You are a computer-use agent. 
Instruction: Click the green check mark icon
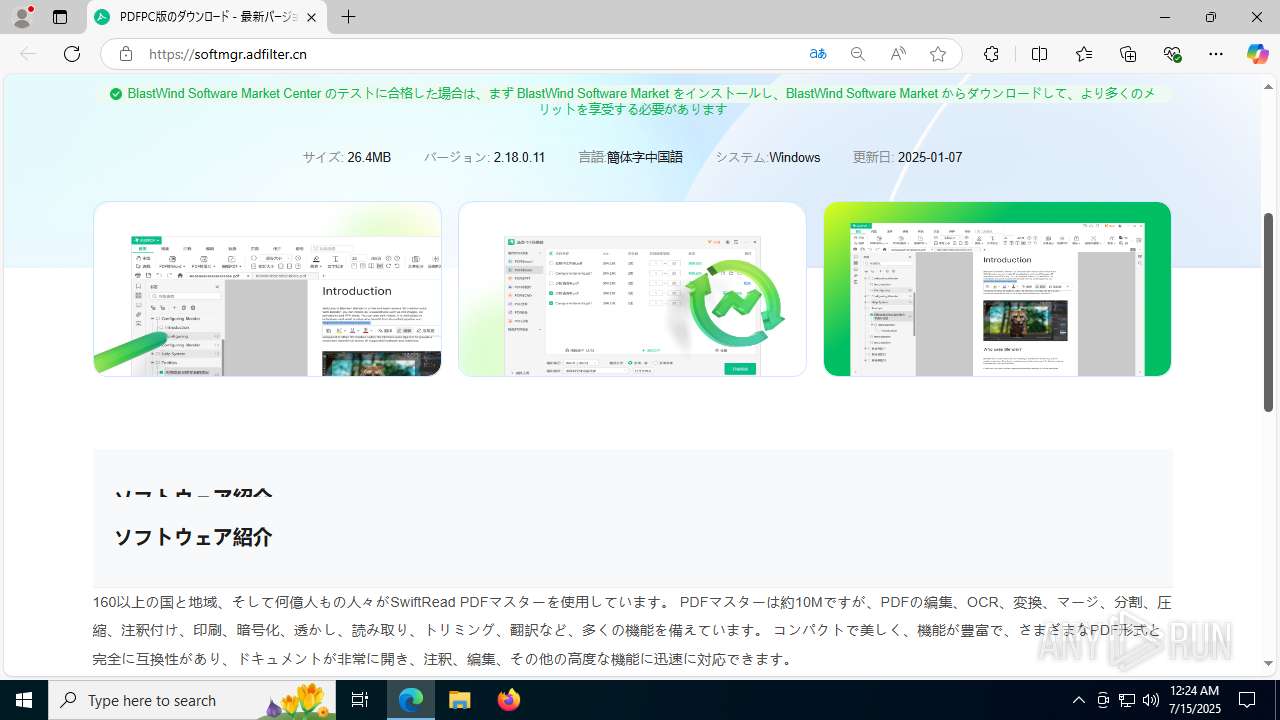[116, 94]
